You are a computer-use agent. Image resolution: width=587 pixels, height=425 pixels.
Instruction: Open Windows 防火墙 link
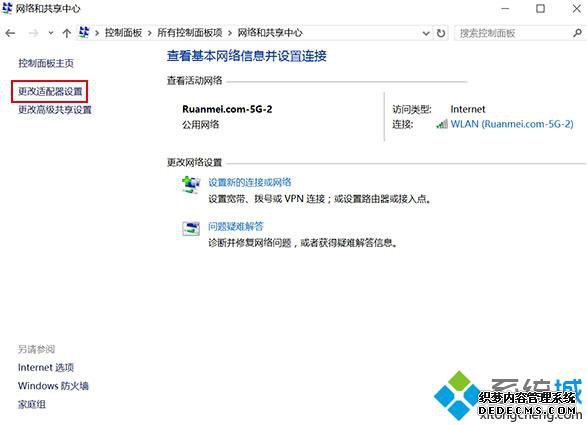[53, 386]
